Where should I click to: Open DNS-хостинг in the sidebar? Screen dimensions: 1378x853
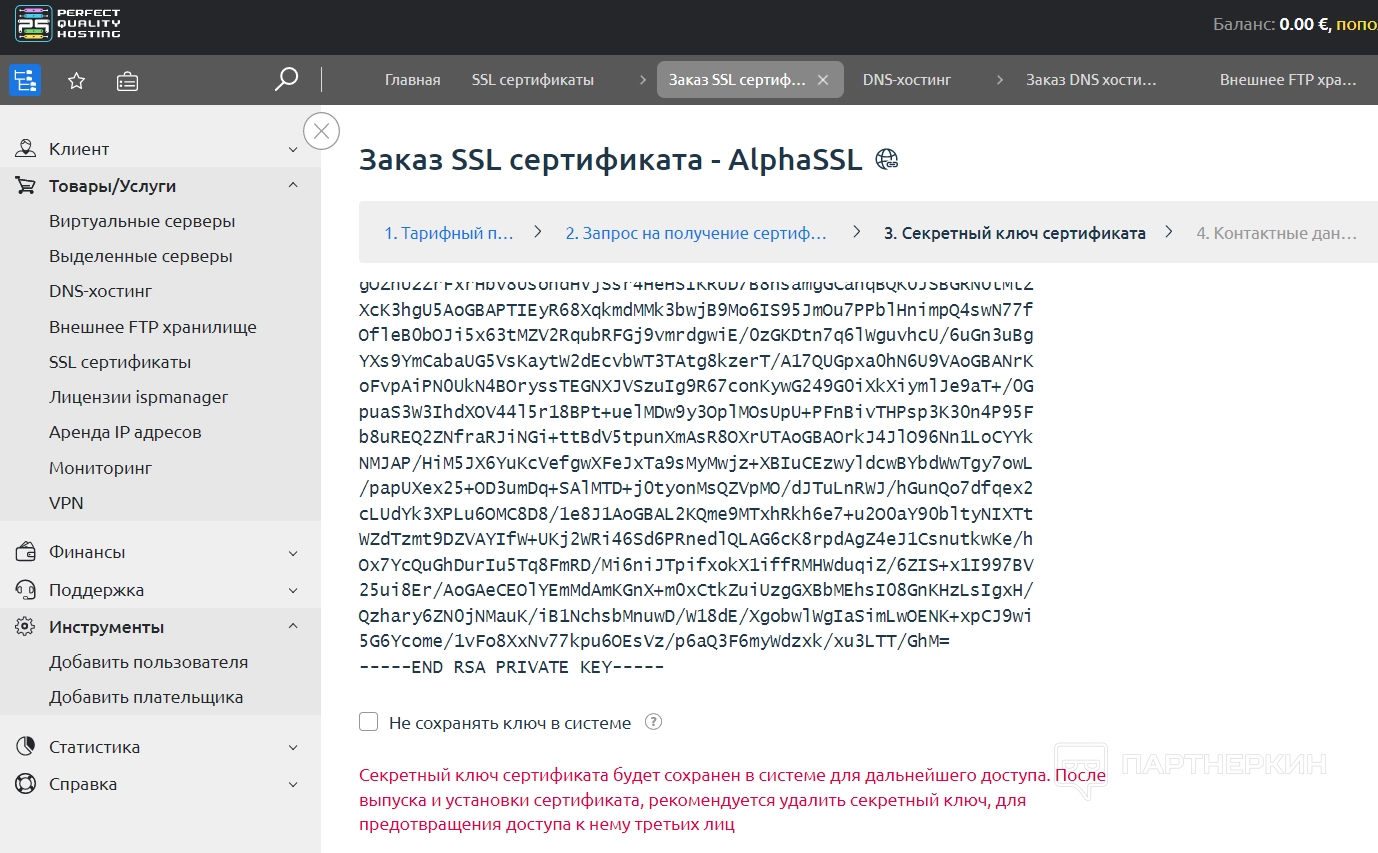coord(101,291)
